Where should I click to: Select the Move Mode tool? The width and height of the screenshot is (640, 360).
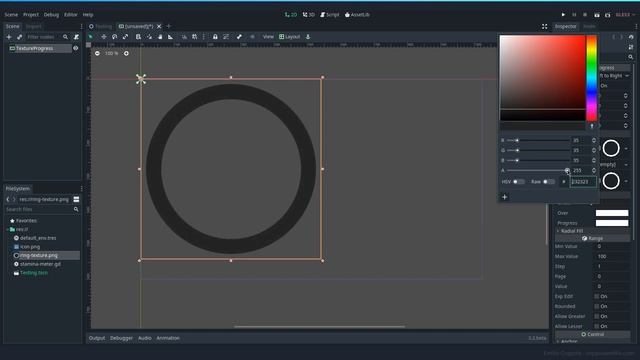click(x=104, y=37)
